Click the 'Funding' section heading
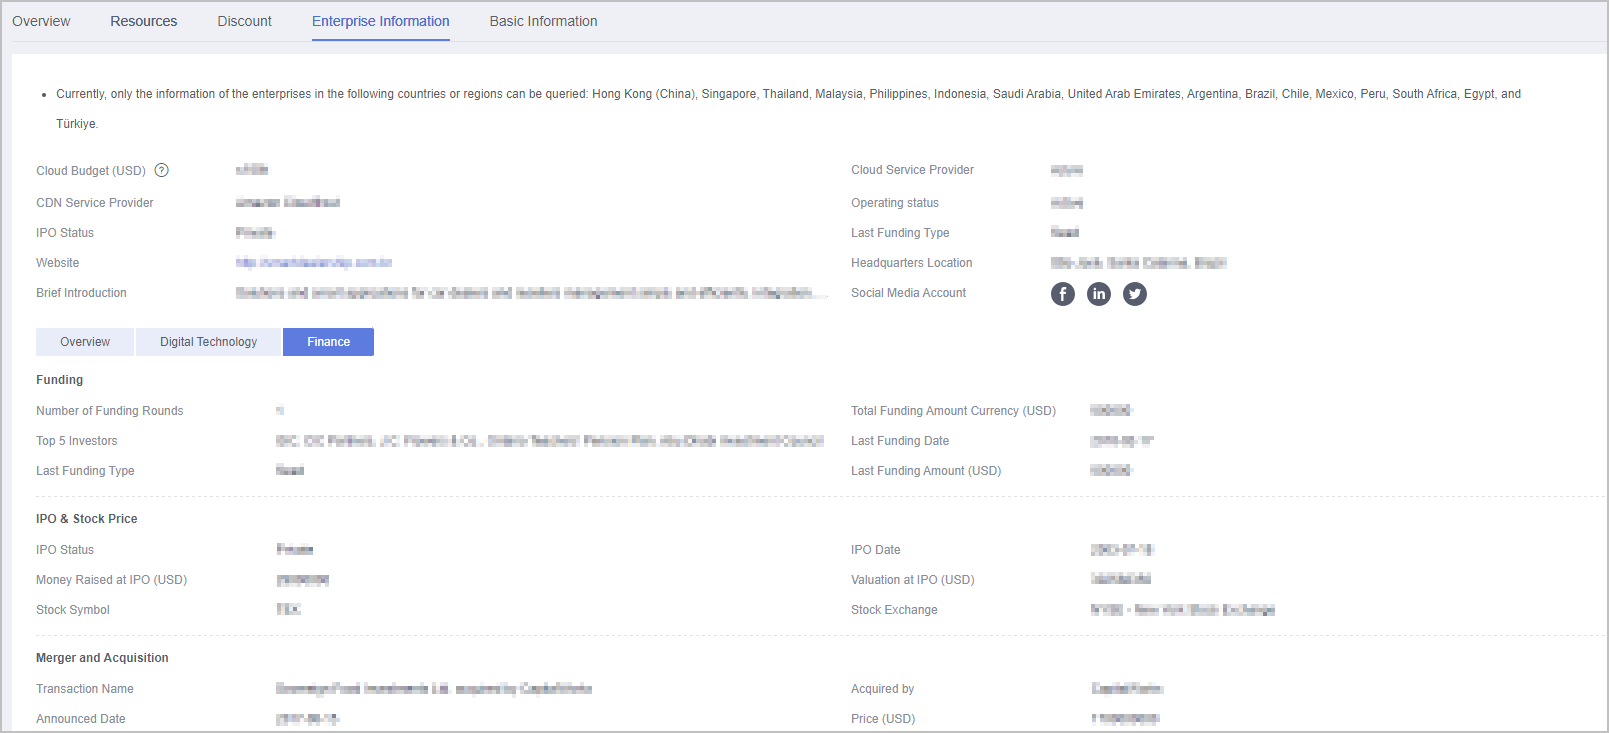This screenshot has height=733, width=1609. (60, 380)
